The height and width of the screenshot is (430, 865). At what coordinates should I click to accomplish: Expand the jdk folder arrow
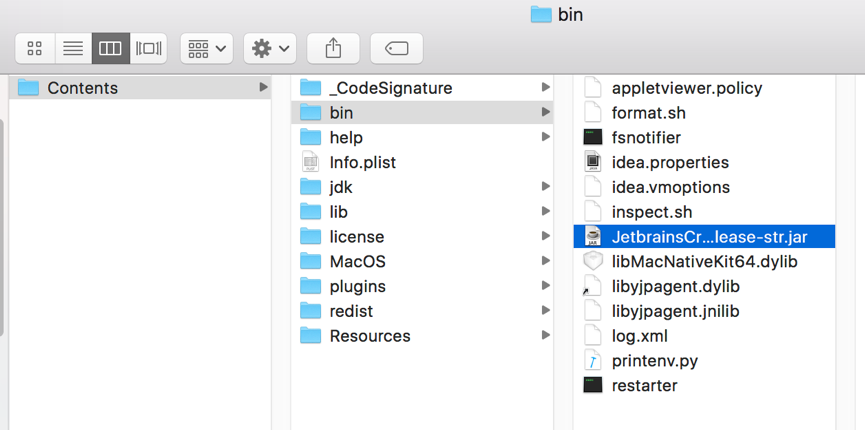546,187
